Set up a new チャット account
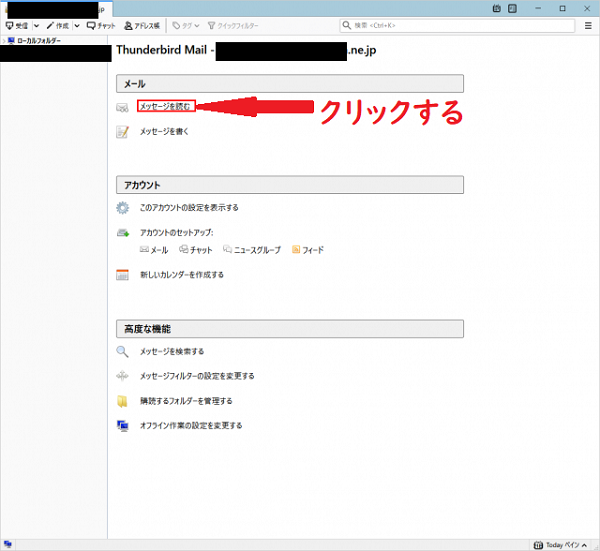Viewport: 600px width, 551px height. [196, 250]
